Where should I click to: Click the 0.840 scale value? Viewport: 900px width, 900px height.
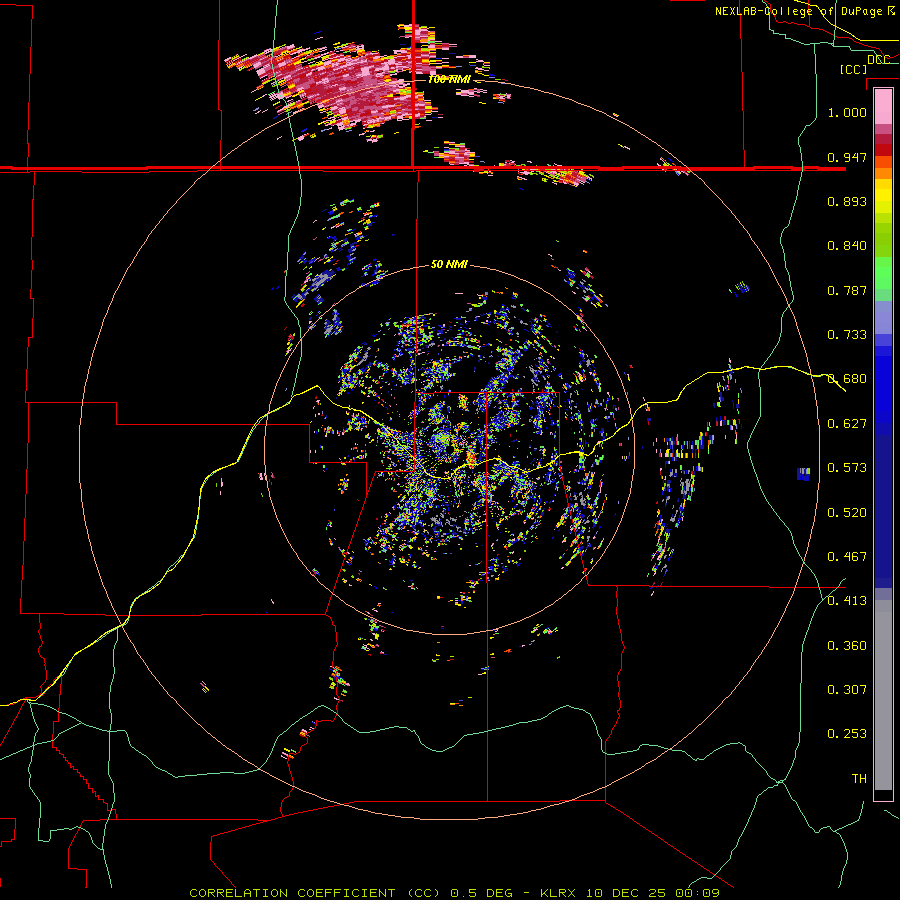tap(847, 246)
